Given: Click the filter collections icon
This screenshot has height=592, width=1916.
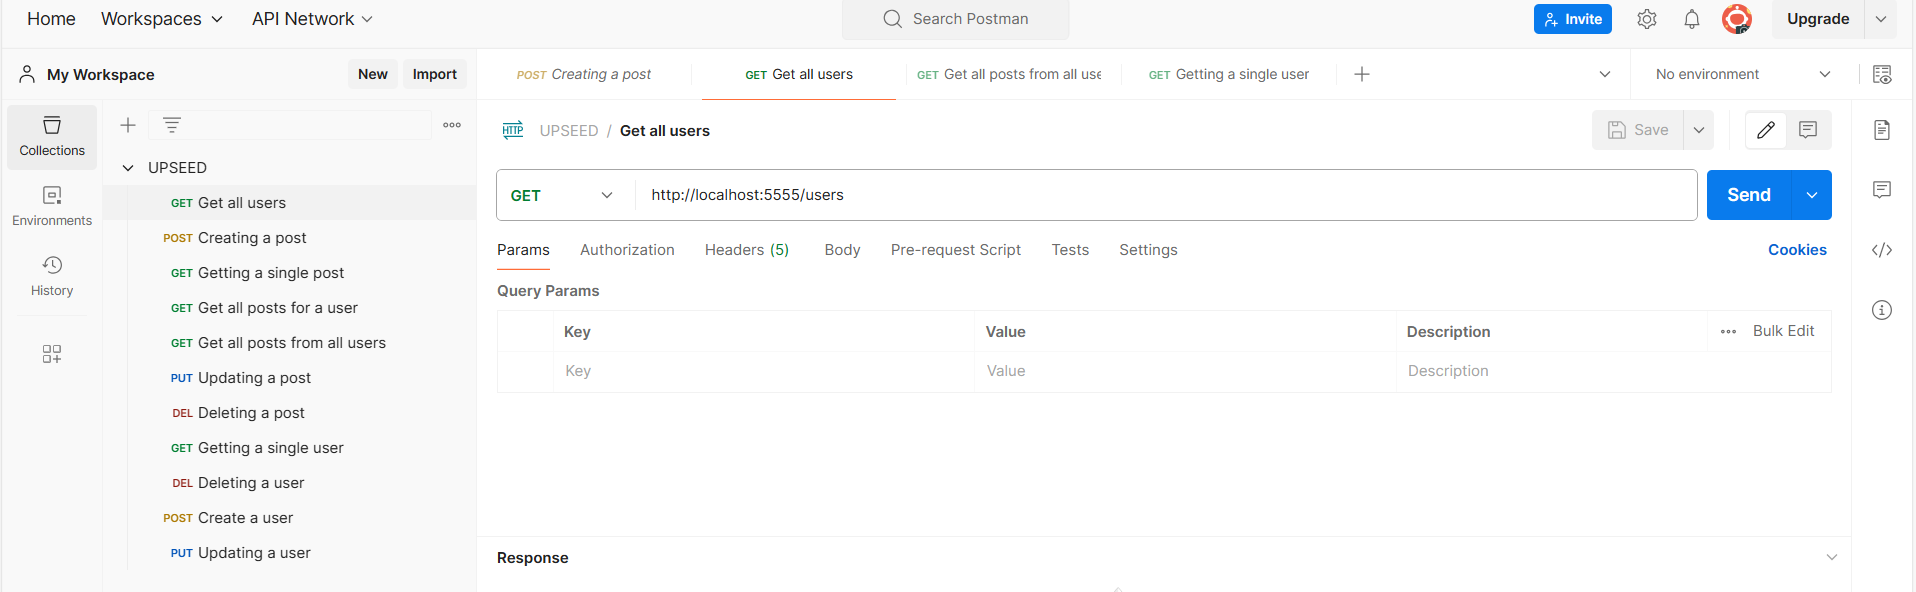Looking at the screenshot, I should click(172, 125).
